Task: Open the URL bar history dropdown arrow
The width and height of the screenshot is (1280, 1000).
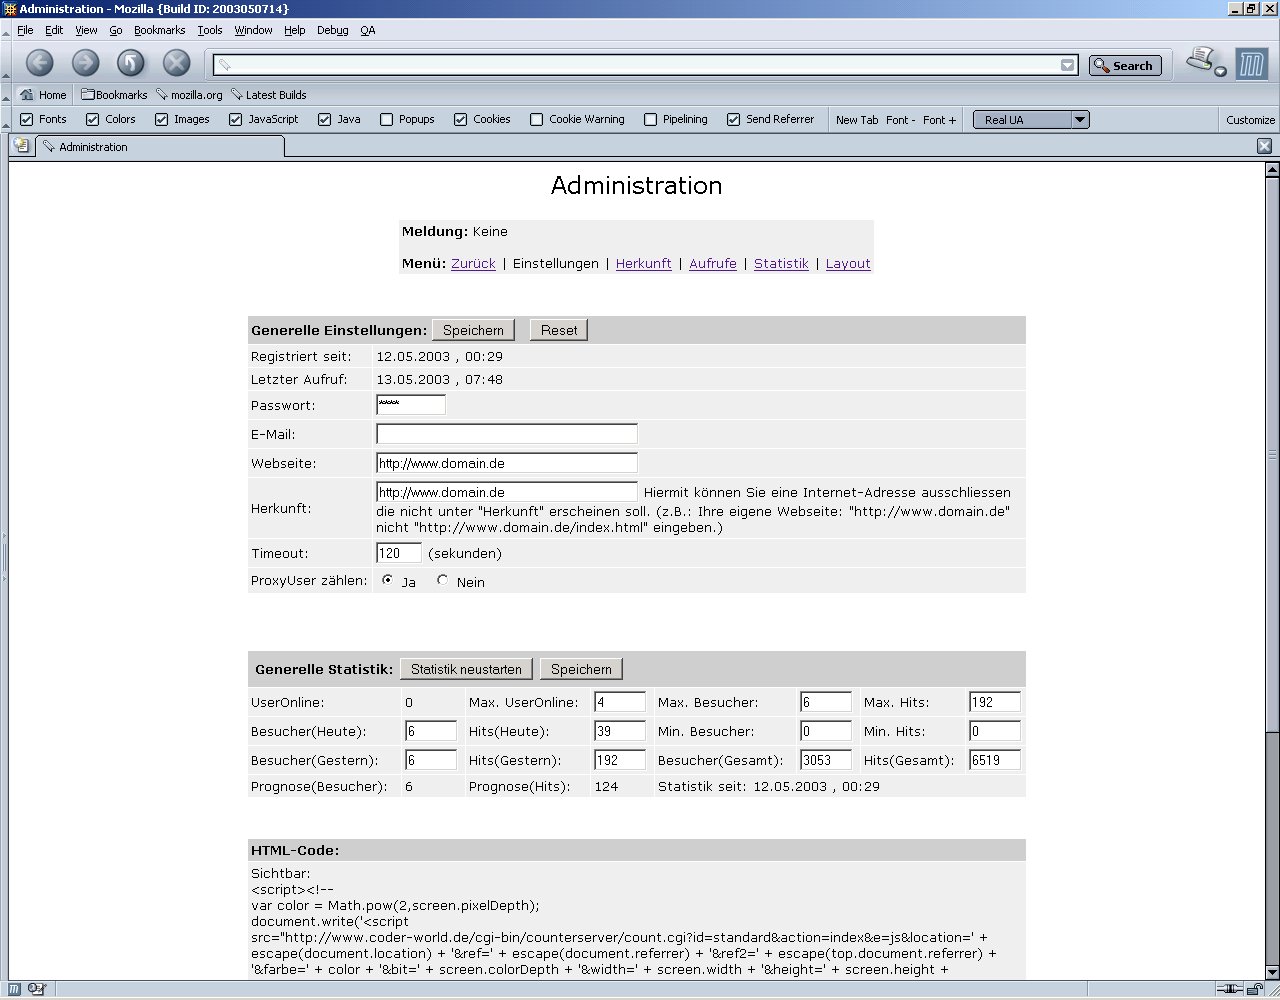Action: 1068,65
